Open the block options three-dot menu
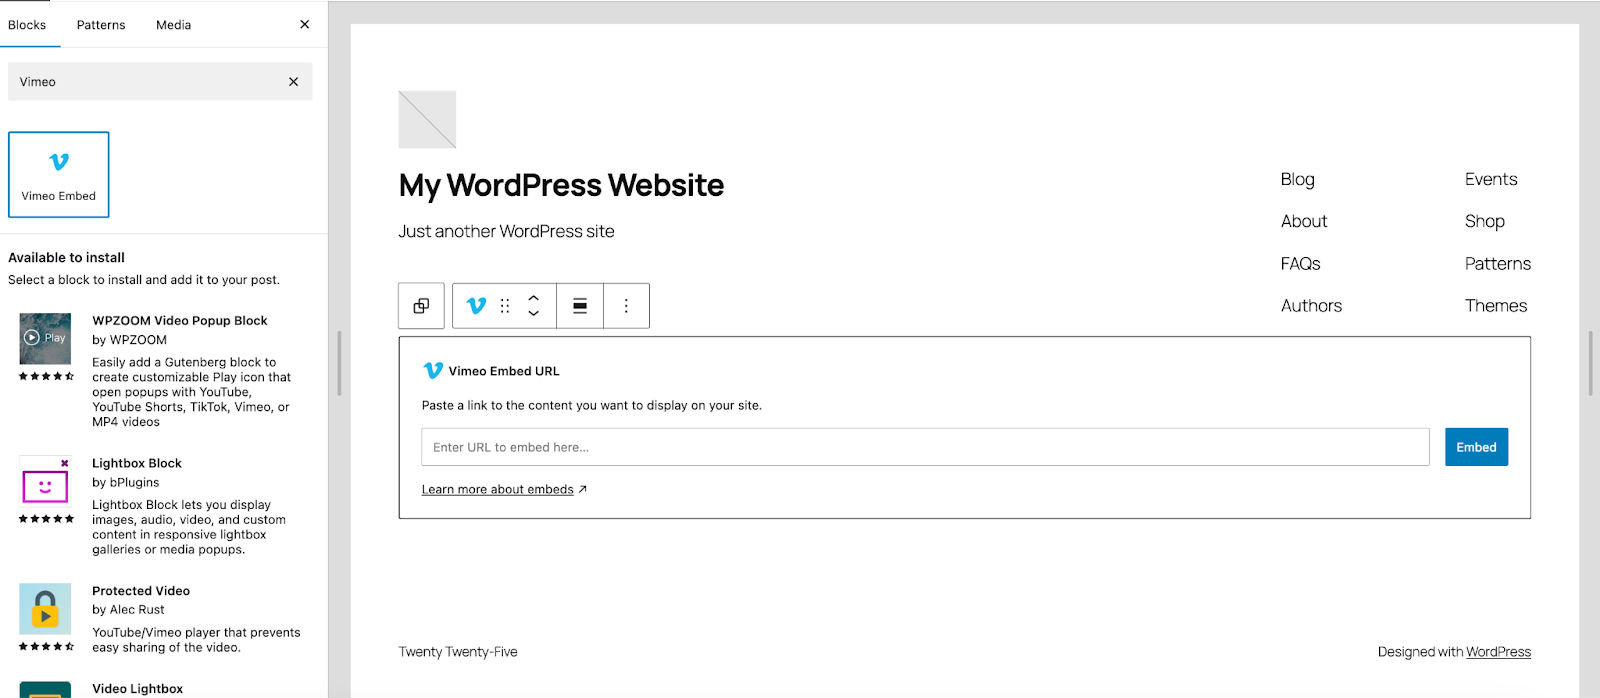The image size is (1600, 698). coord(626,306)
